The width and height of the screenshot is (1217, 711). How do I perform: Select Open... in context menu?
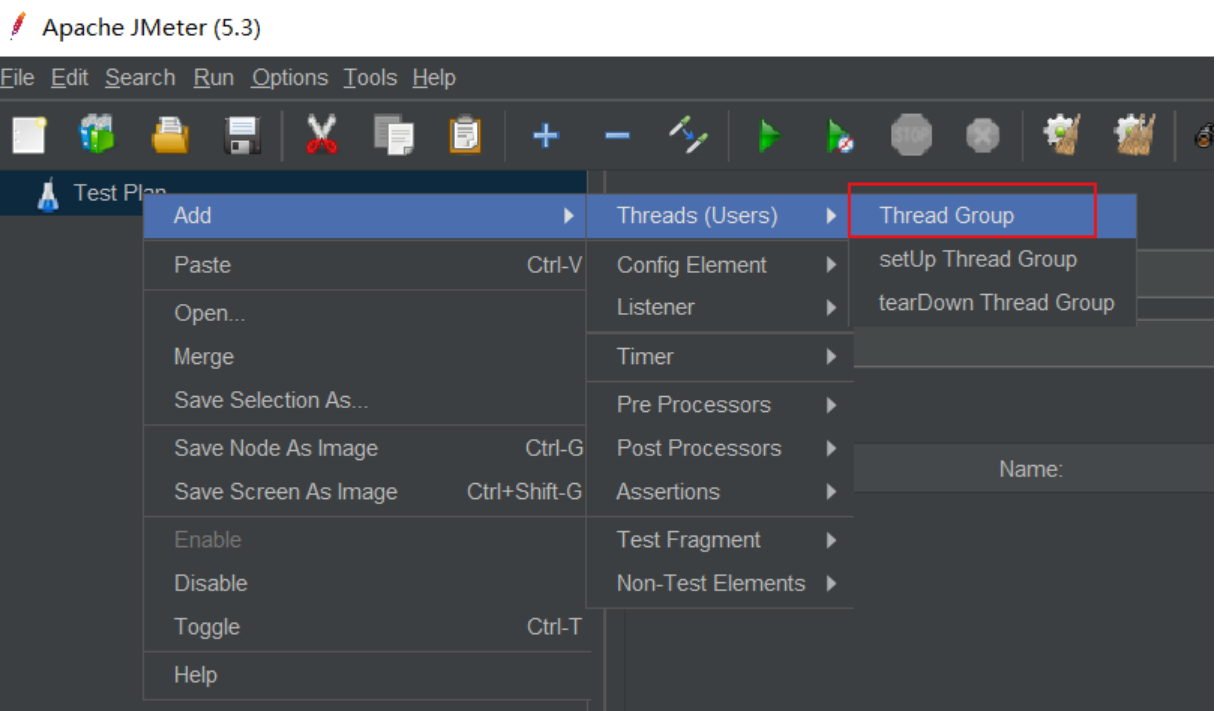coord(365,313)
